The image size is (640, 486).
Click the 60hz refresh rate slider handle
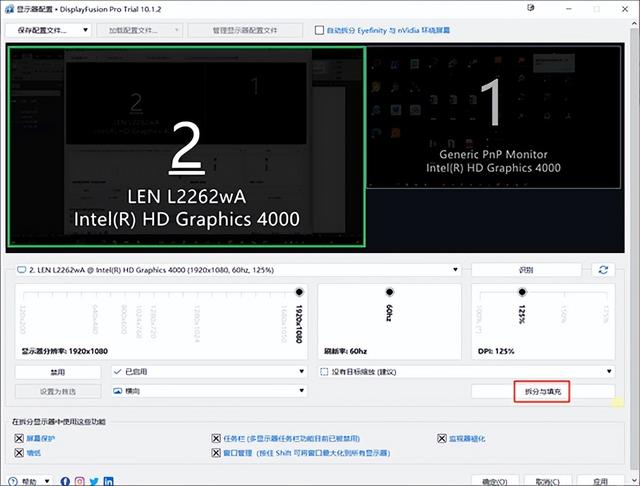(389, 292)
